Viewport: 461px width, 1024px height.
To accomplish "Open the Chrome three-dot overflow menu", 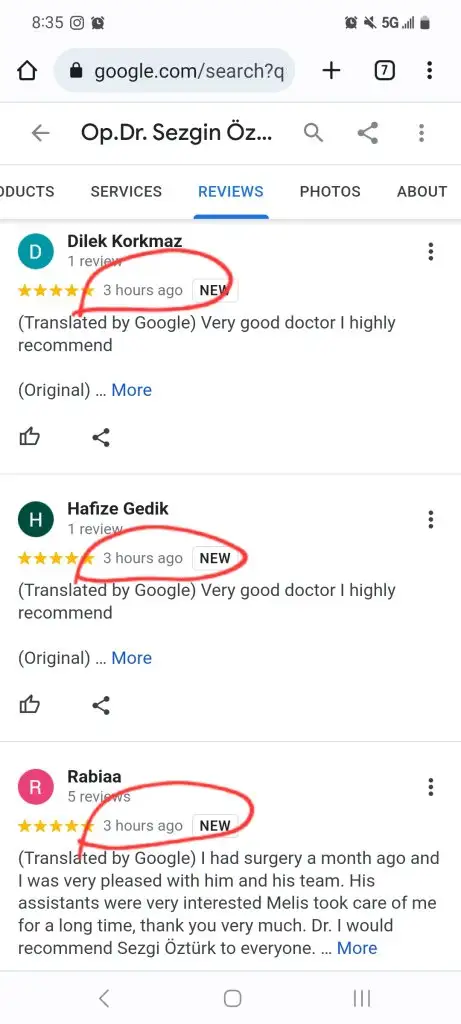I will pyautogui.click(x=429, y=70).
